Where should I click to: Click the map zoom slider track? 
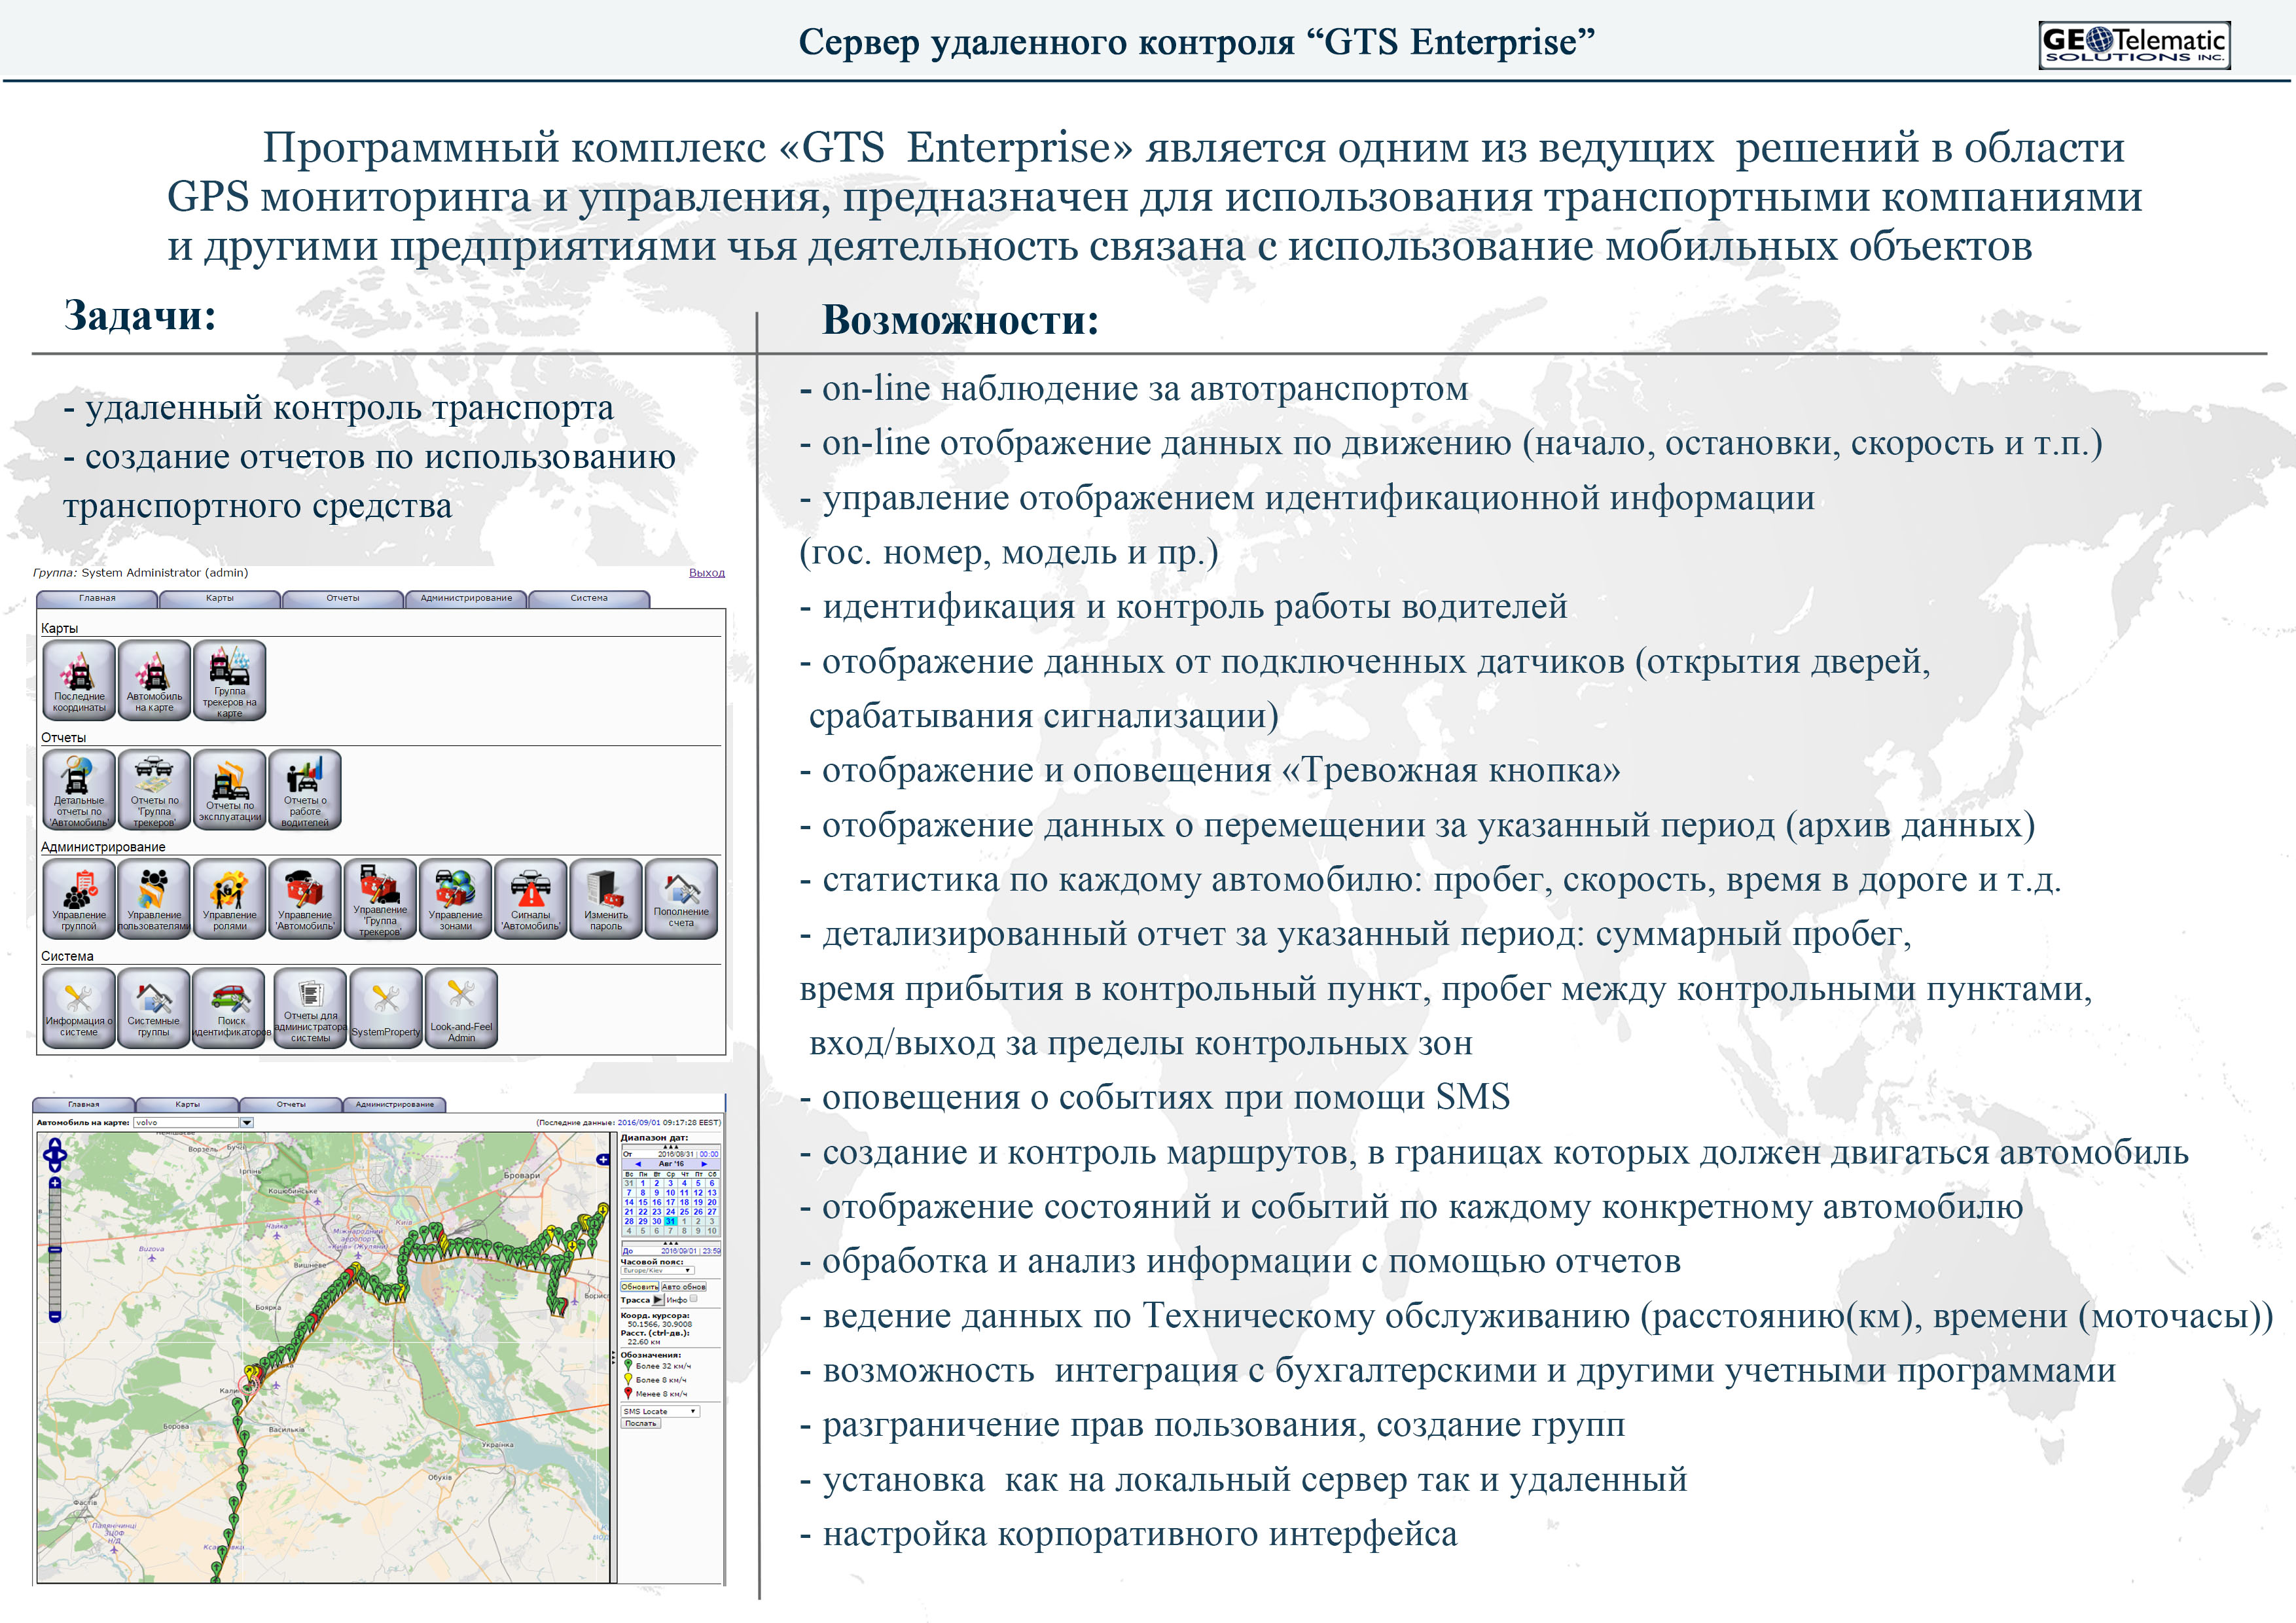pyautogui.click(x=55, y=1250)
